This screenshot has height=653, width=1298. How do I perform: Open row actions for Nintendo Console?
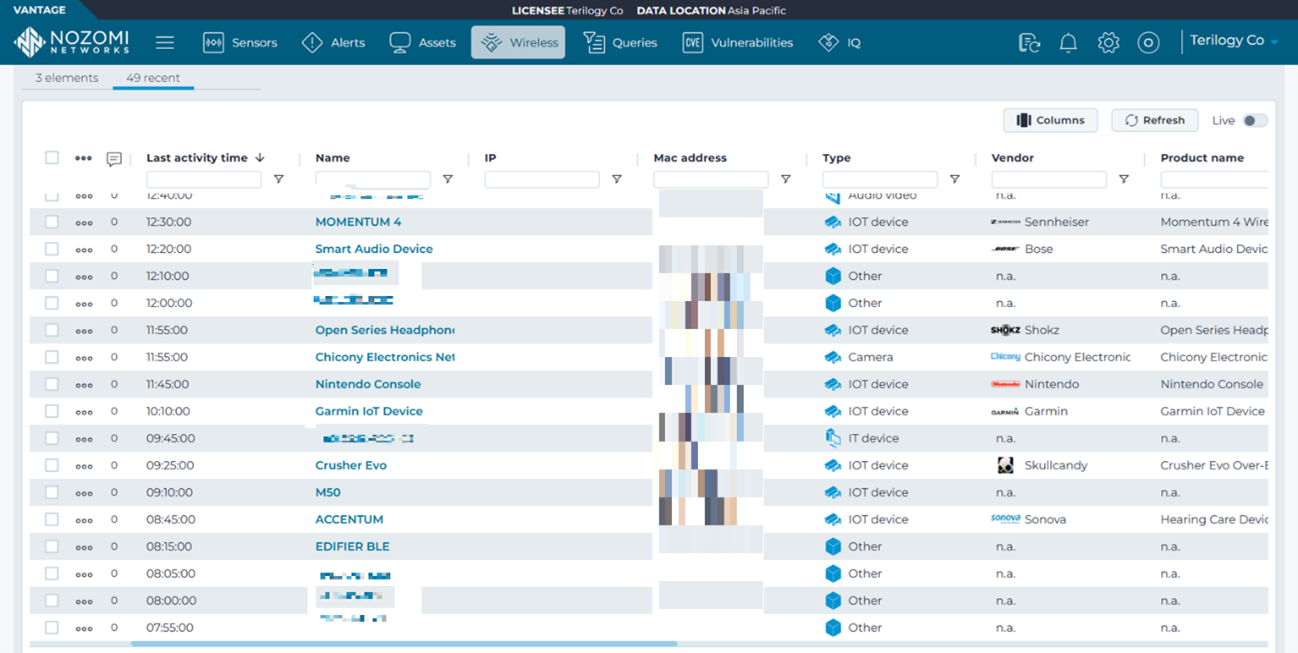(84, 384)
